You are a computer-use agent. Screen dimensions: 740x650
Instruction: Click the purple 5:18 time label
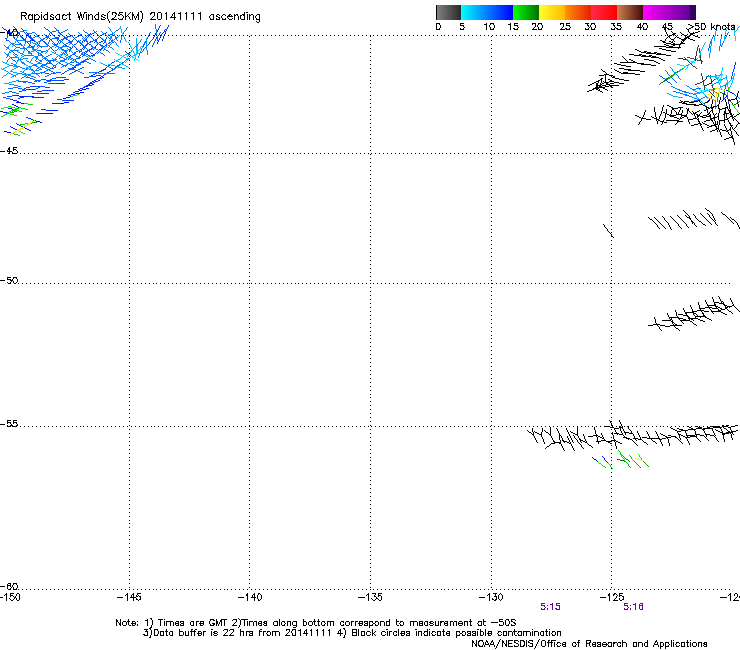633,607
